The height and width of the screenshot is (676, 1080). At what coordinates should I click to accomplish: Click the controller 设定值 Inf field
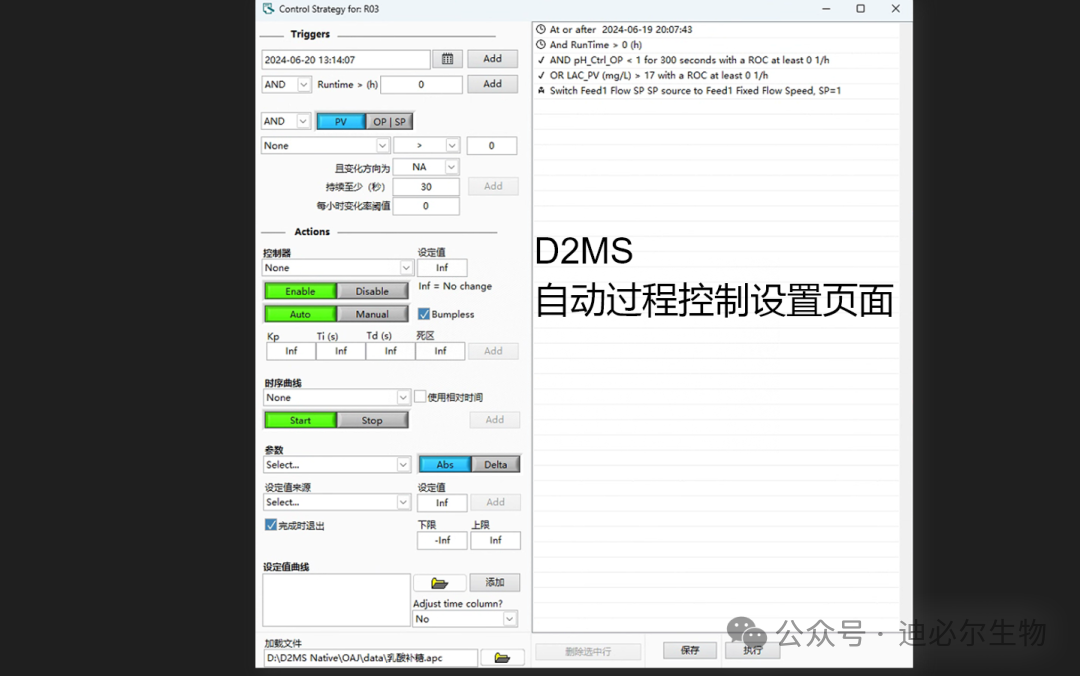(x=442, y=267)
